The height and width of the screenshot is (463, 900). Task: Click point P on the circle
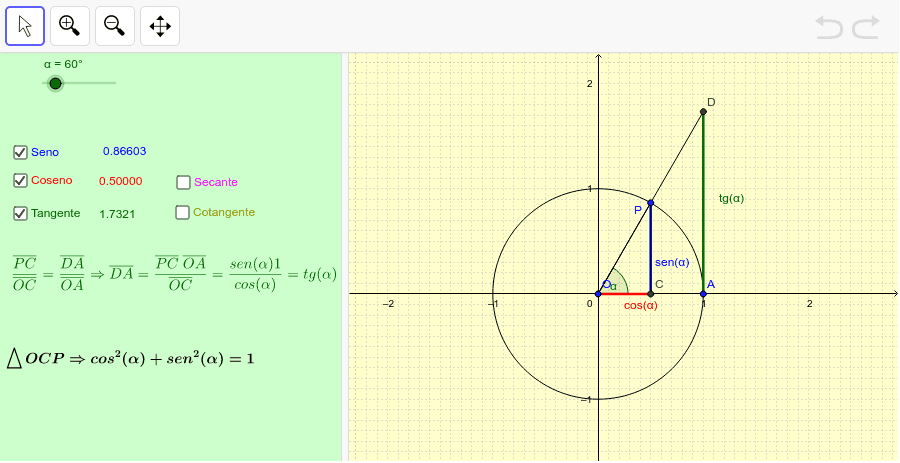point(650,203)
